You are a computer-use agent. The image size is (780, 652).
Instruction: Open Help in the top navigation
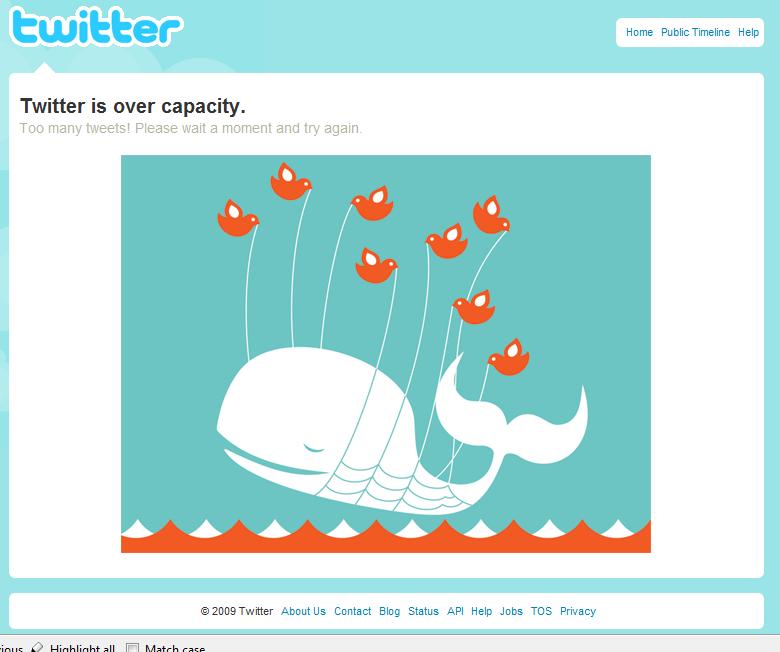click(x=748, y=32)
